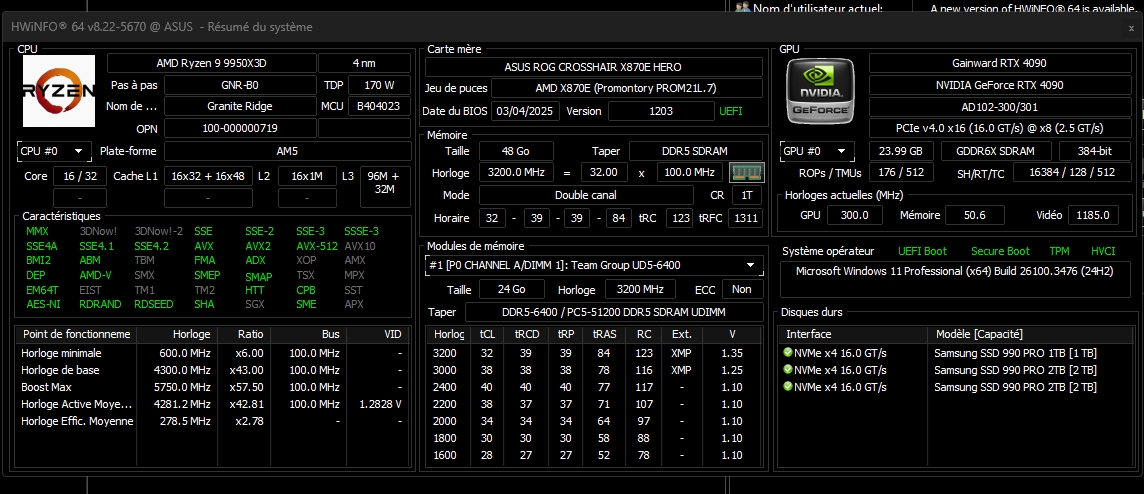This screenshot has height=494, width=1144.
Task: Click the Samsung SSD 990 PRO 1TB entry
Action: click(1016, 353)
